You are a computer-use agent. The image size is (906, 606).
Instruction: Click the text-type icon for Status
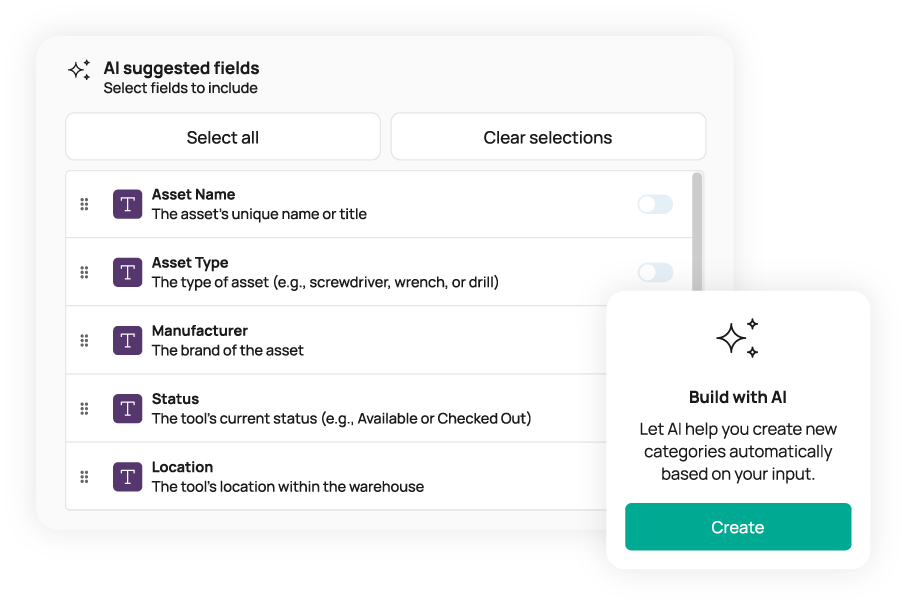click(x=127, y=408)
